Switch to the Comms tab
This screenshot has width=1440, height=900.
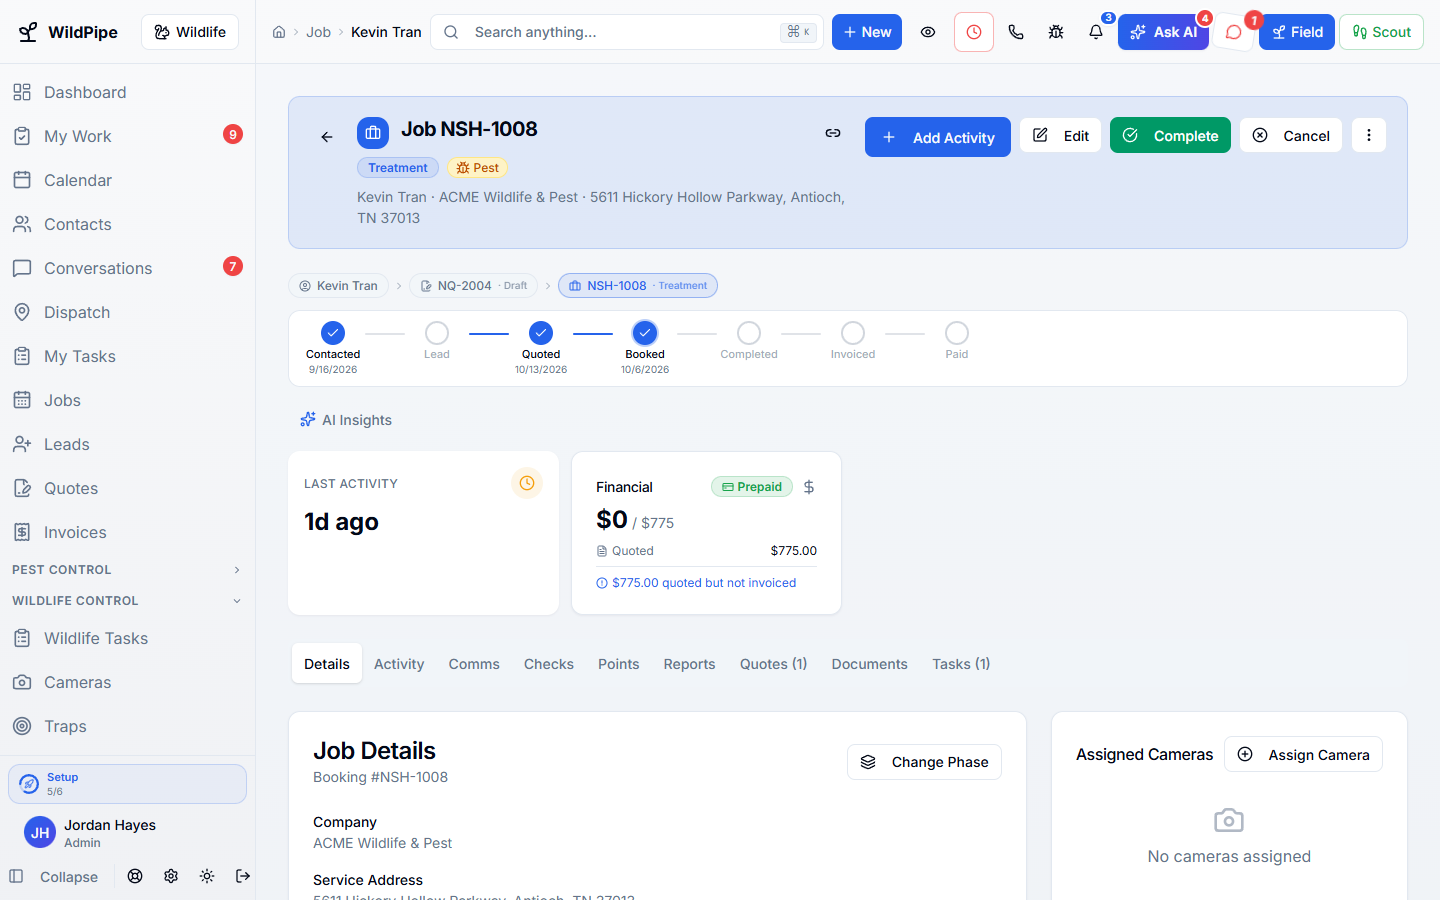(x=474, y=664)
